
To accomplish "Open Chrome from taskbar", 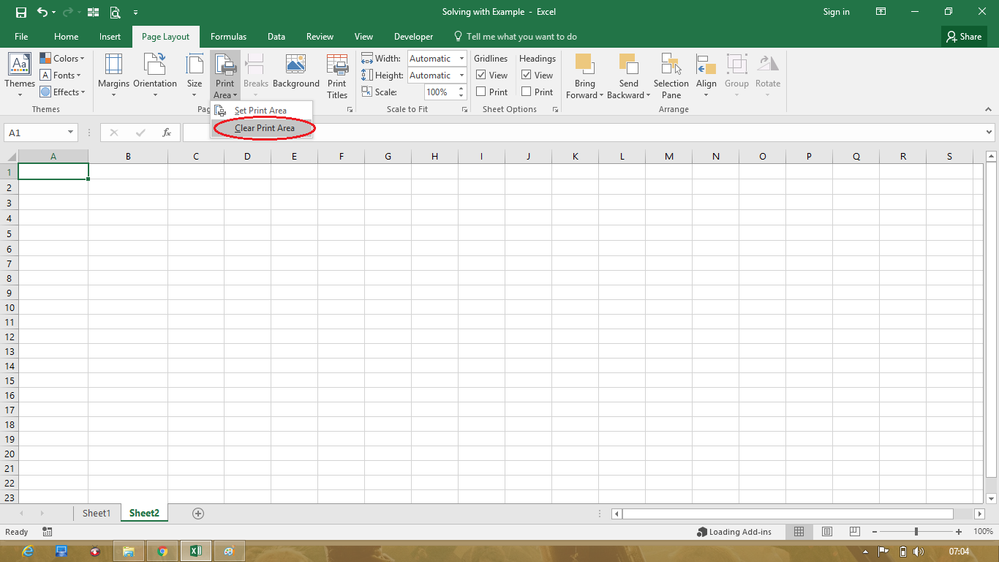I will click(162, 551).
